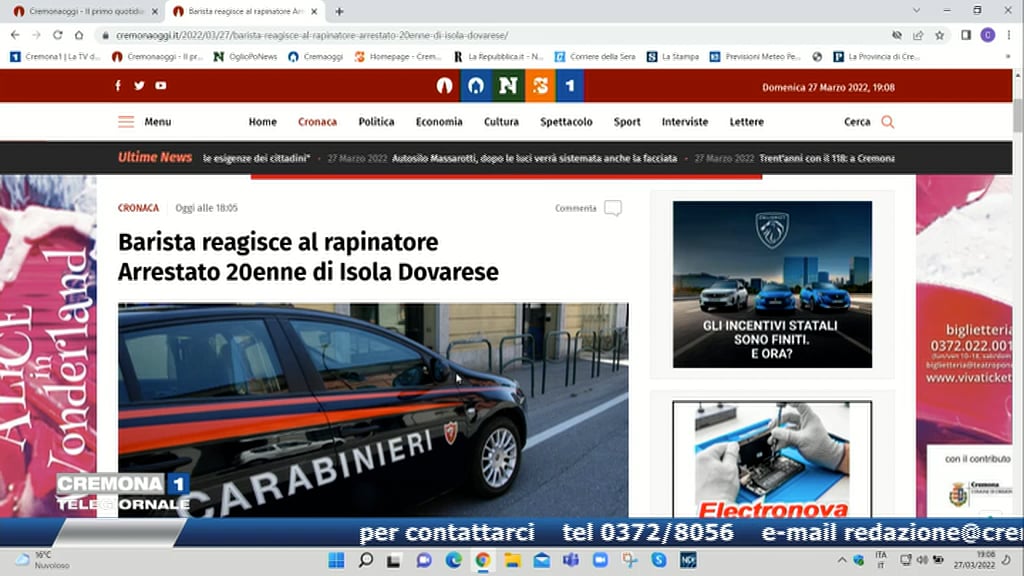Open the YouTube icon in the header

pyautogui.click(x=161, y=86)
